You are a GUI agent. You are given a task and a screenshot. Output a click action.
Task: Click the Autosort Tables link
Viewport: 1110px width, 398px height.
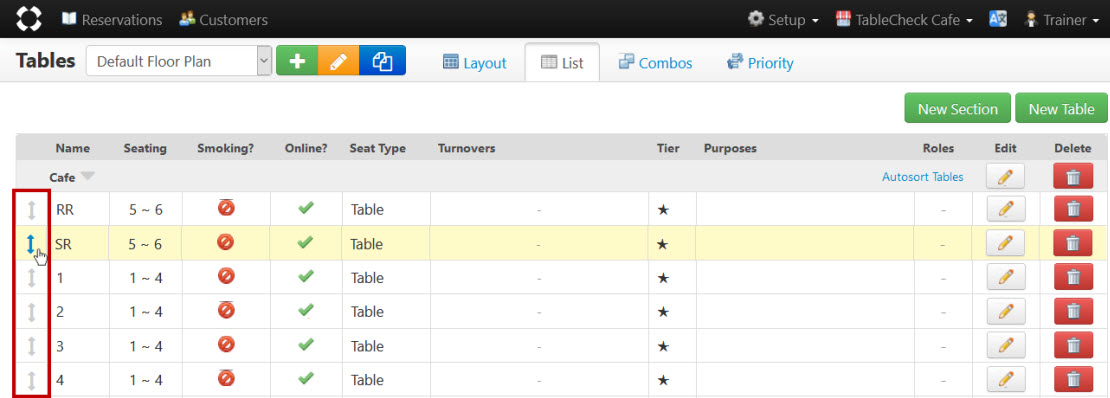[922, 177]
